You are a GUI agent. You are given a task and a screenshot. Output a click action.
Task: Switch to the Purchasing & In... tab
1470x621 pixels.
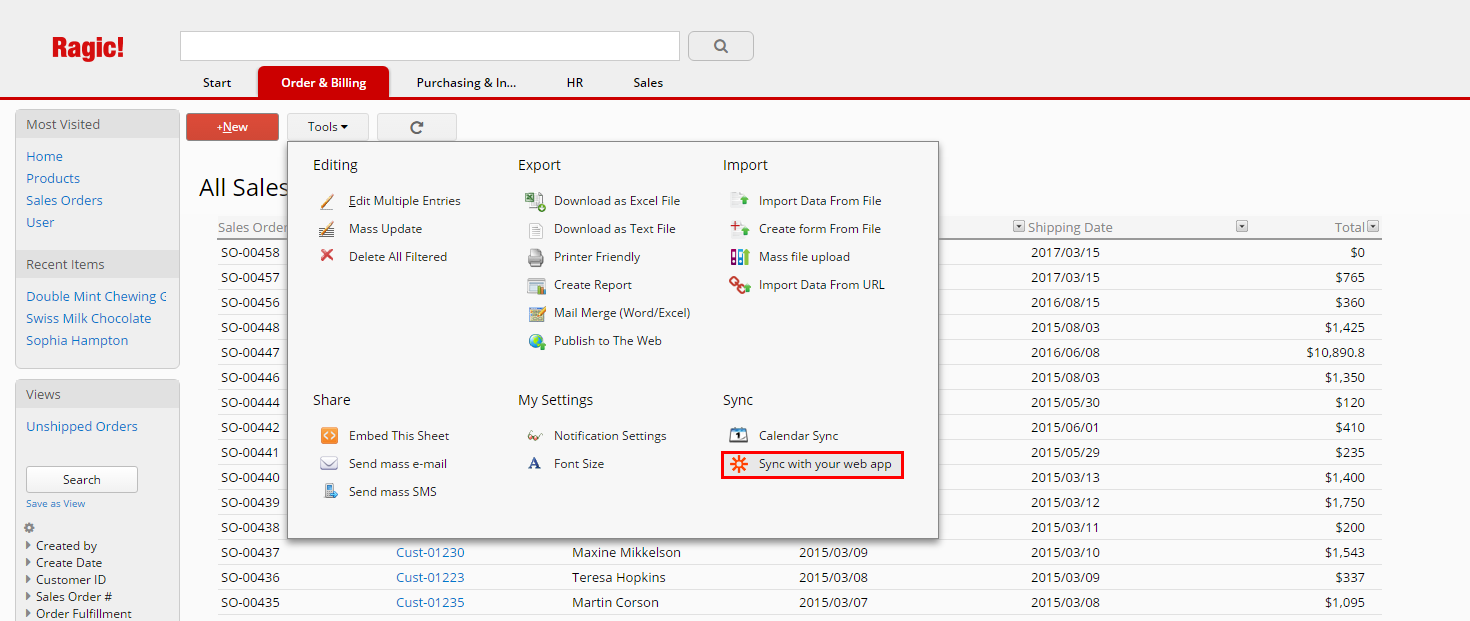click(x=466, y=83)
